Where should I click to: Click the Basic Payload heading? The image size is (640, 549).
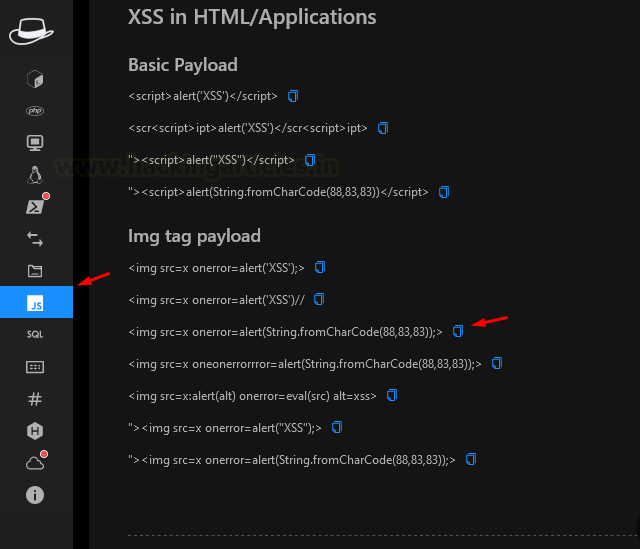(x=182, y=65)
